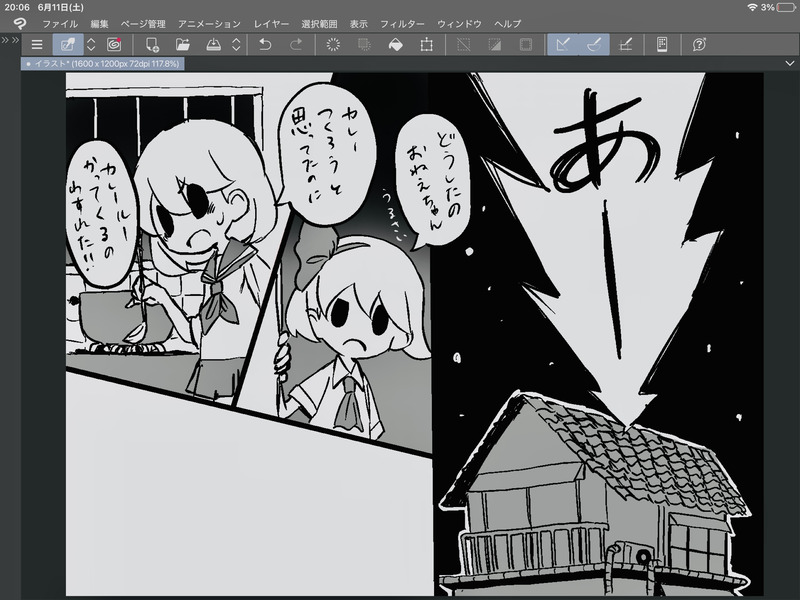800x600 pixels.
Task: Open the フィルター menu
Action: tap(402, 23)
